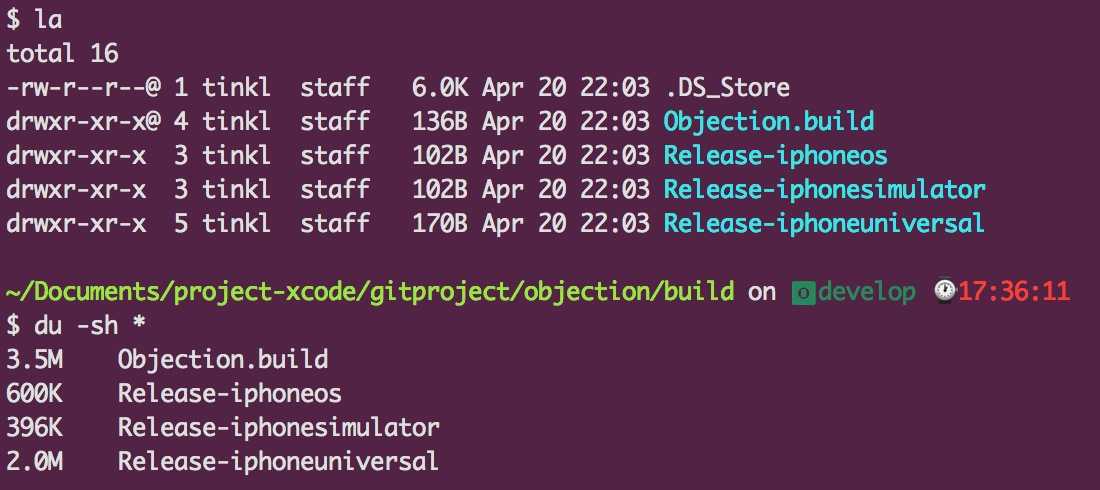This screenshot has height=490, width=1100.
Task: Click the green git branch icon
Action: coord(803,292)
